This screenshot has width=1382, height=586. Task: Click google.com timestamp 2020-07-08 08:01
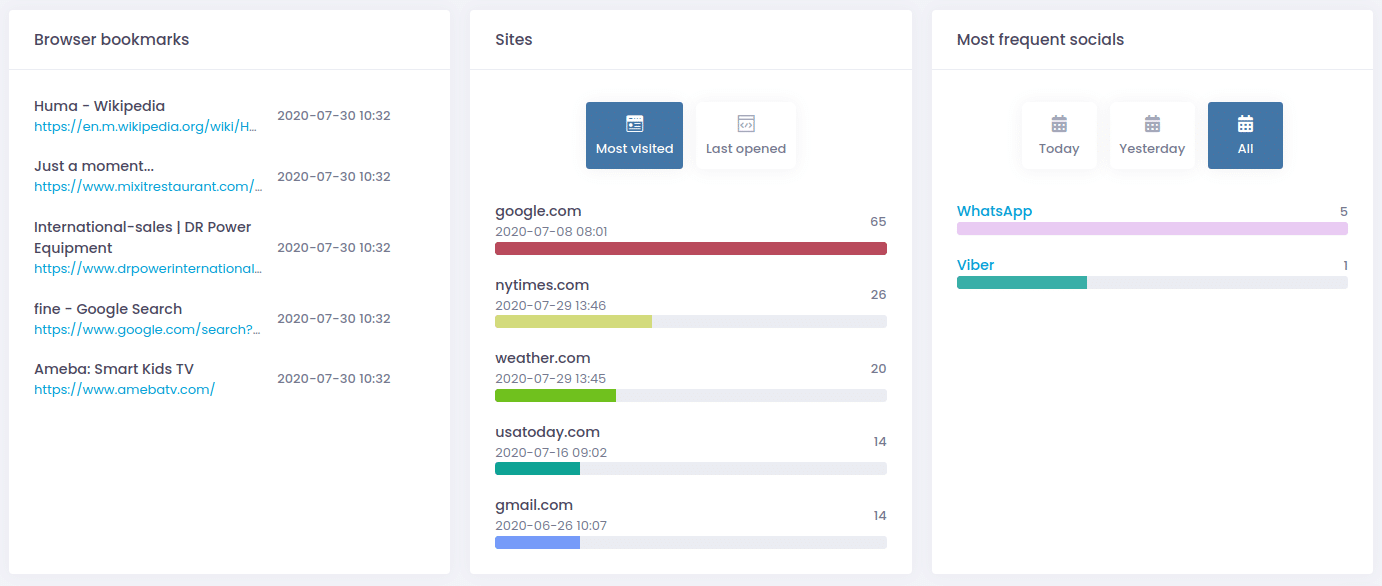(x=551, y=232)
